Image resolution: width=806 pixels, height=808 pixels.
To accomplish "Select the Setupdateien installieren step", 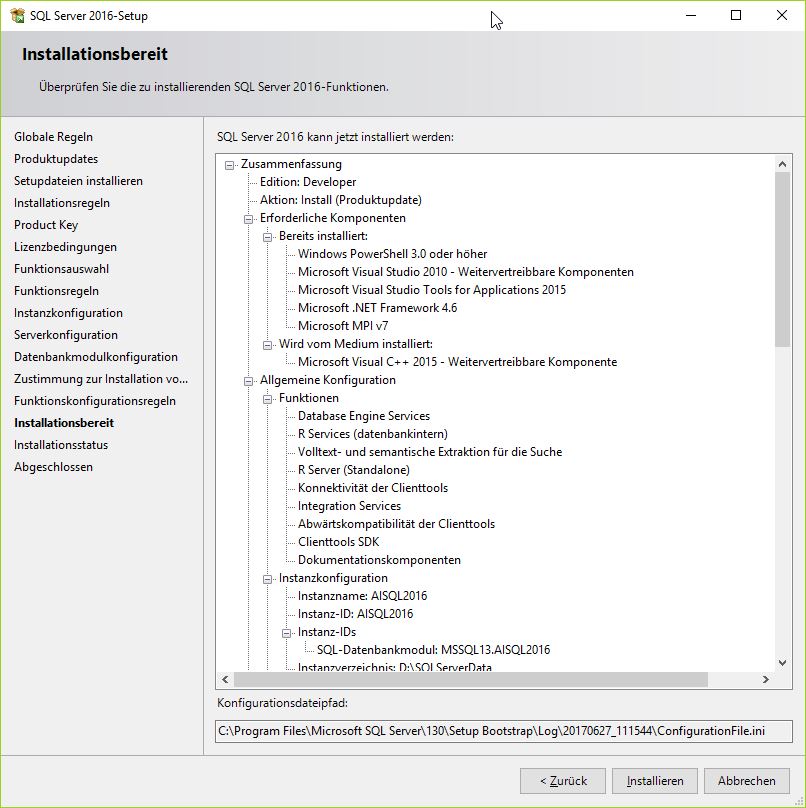I will 78,181.
